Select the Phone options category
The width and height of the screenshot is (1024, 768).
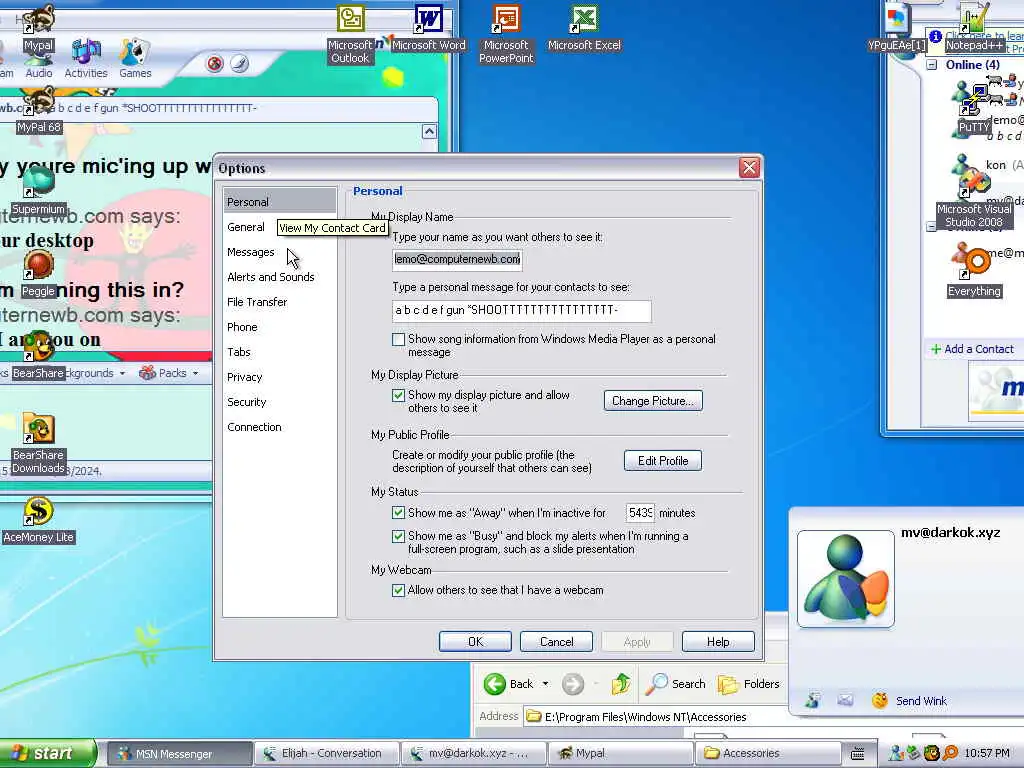point(242,327)
